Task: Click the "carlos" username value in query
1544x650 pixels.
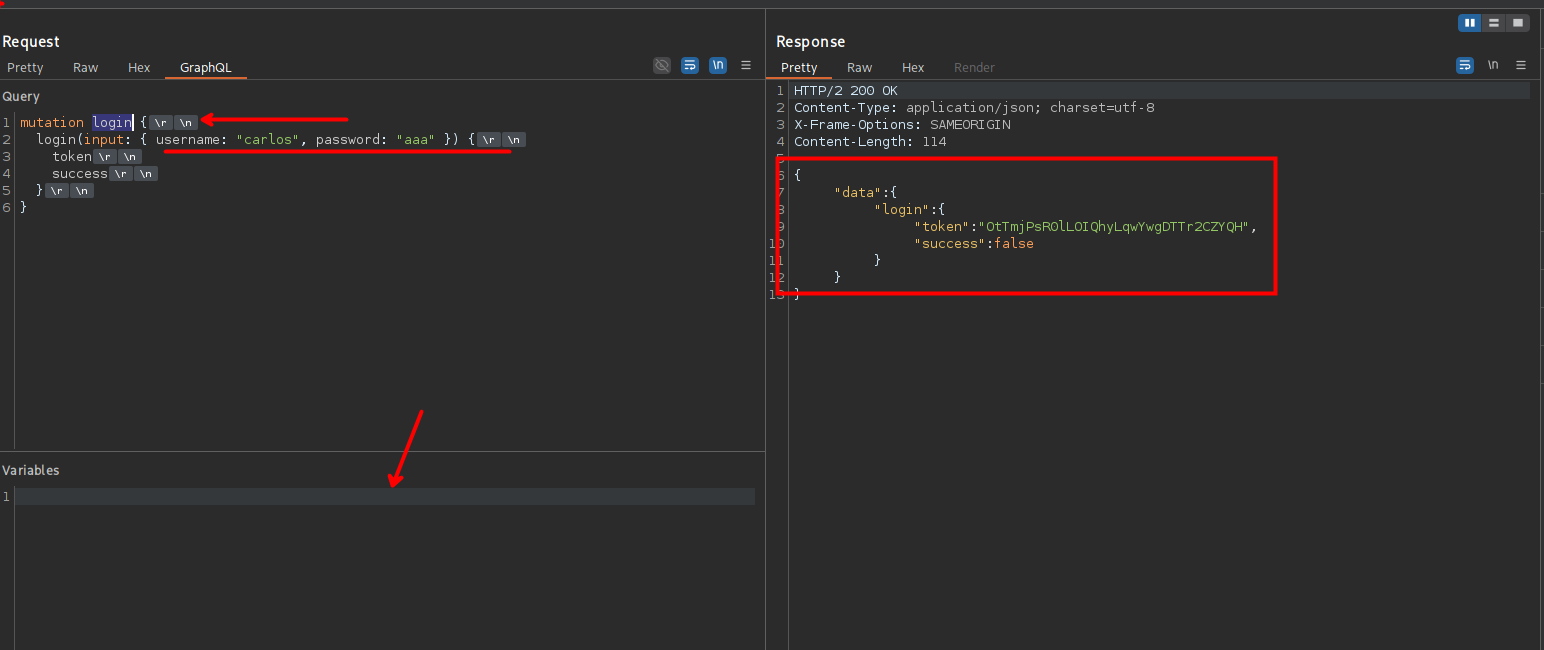Action: click(x=268, y=140)
